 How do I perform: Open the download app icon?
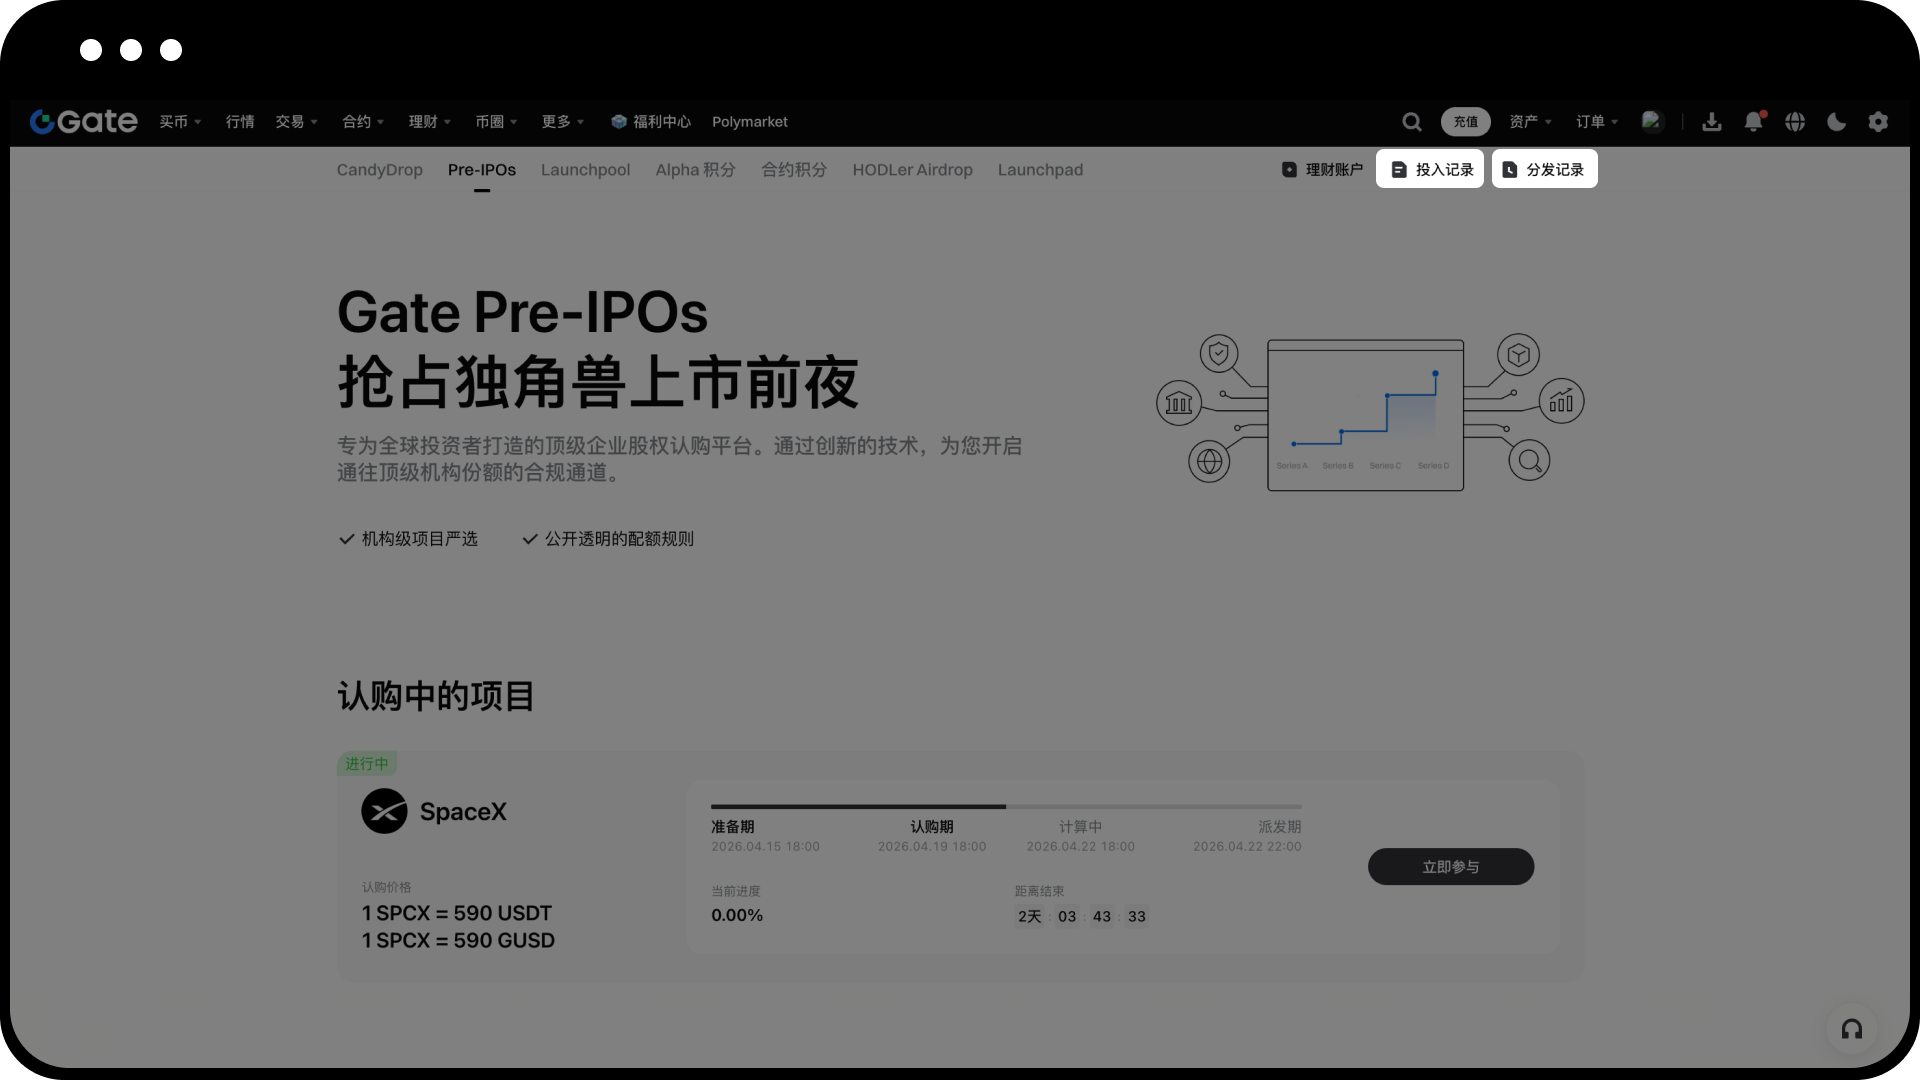click(x=1711, y=122)
